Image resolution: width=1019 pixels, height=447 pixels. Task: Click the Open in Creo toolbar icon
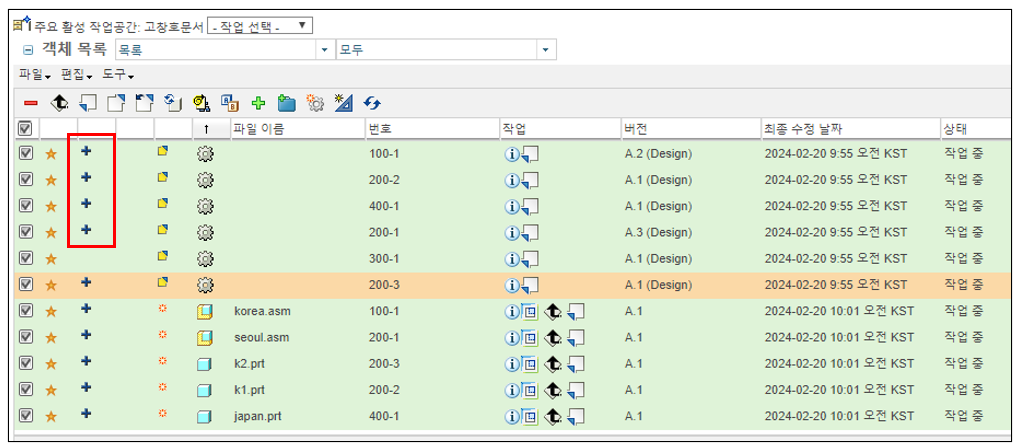coord(60,103)
